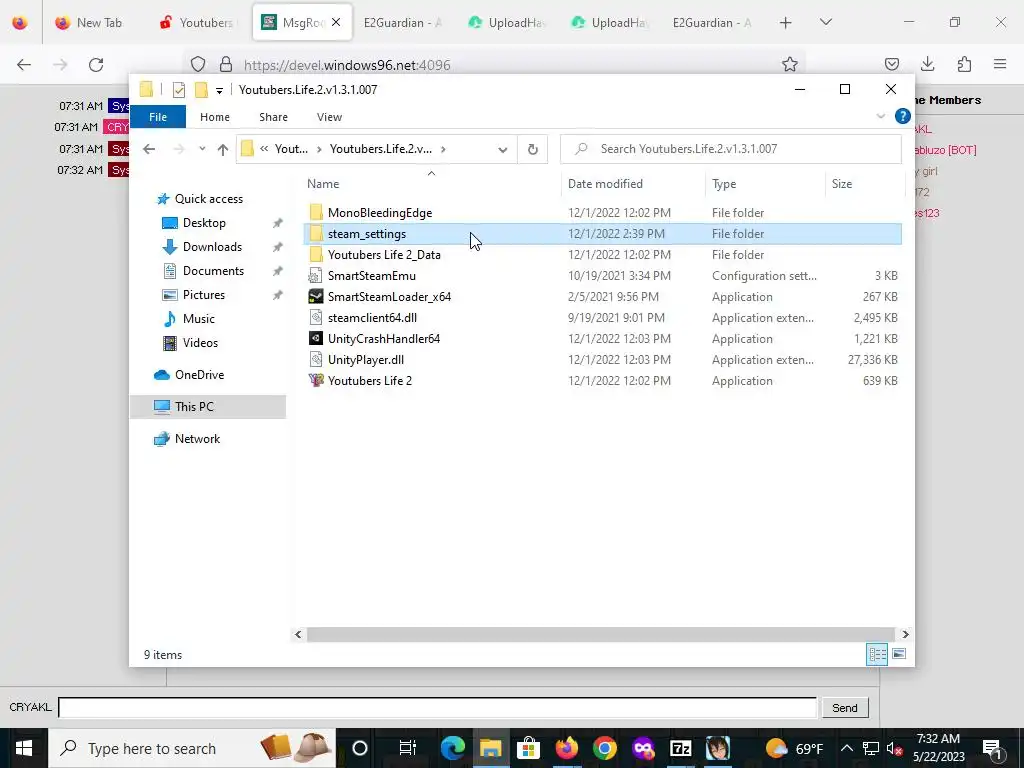The height and width of the screenshot is (768, 1024).
Task: Click the chat message input field
Action: coord(438,708)
